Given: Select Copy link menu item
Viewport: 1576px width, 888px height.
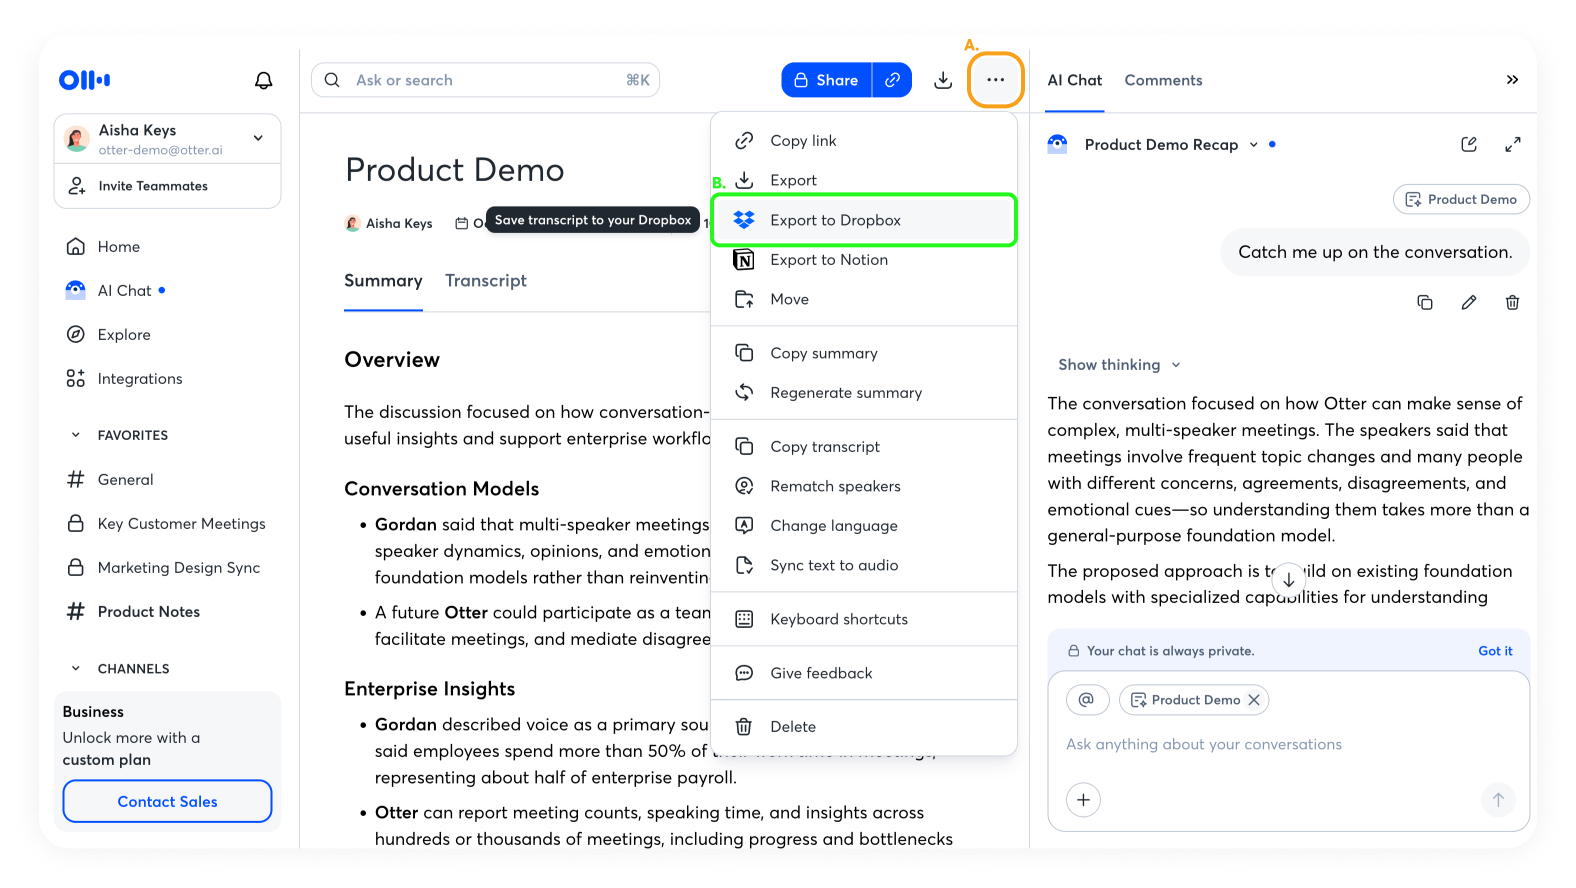Looking at the screenshot, I should point(864,141).
